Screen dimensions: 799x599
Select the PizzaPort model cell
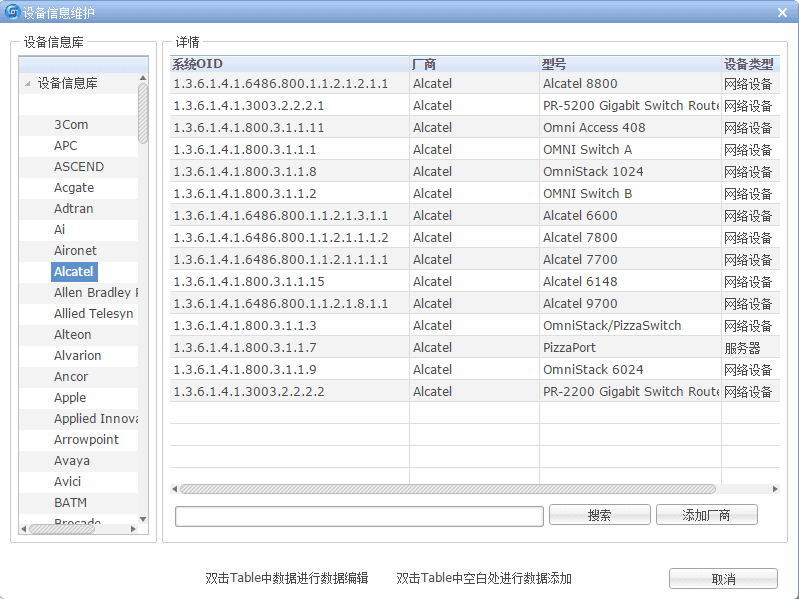630,347
